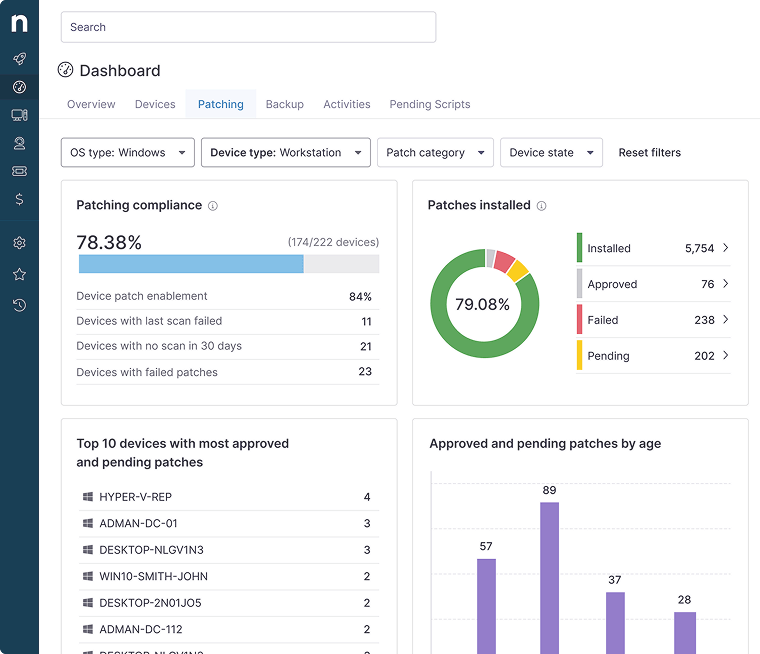Screen dimensions: 760x654
Task: Open the HYPER-V-REP device entry
Action: [136, 497]
